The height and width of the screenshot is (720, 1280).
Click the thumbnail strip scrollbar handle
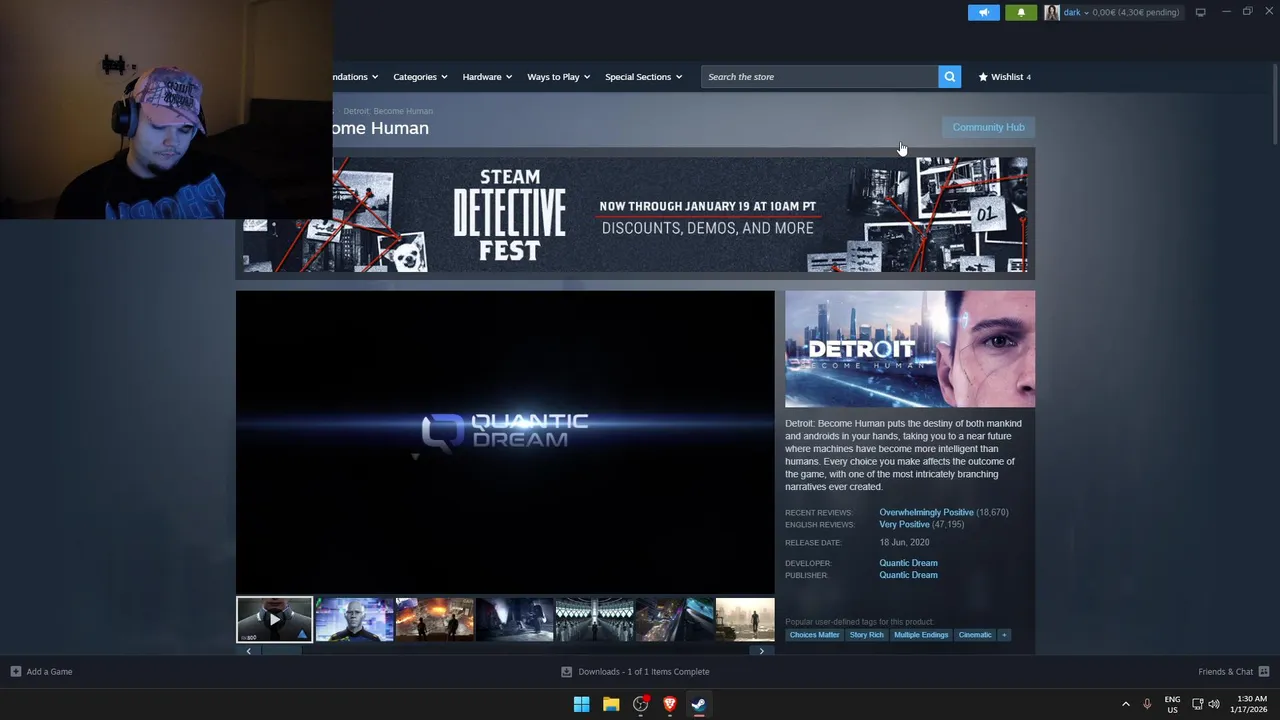point(282,651)
